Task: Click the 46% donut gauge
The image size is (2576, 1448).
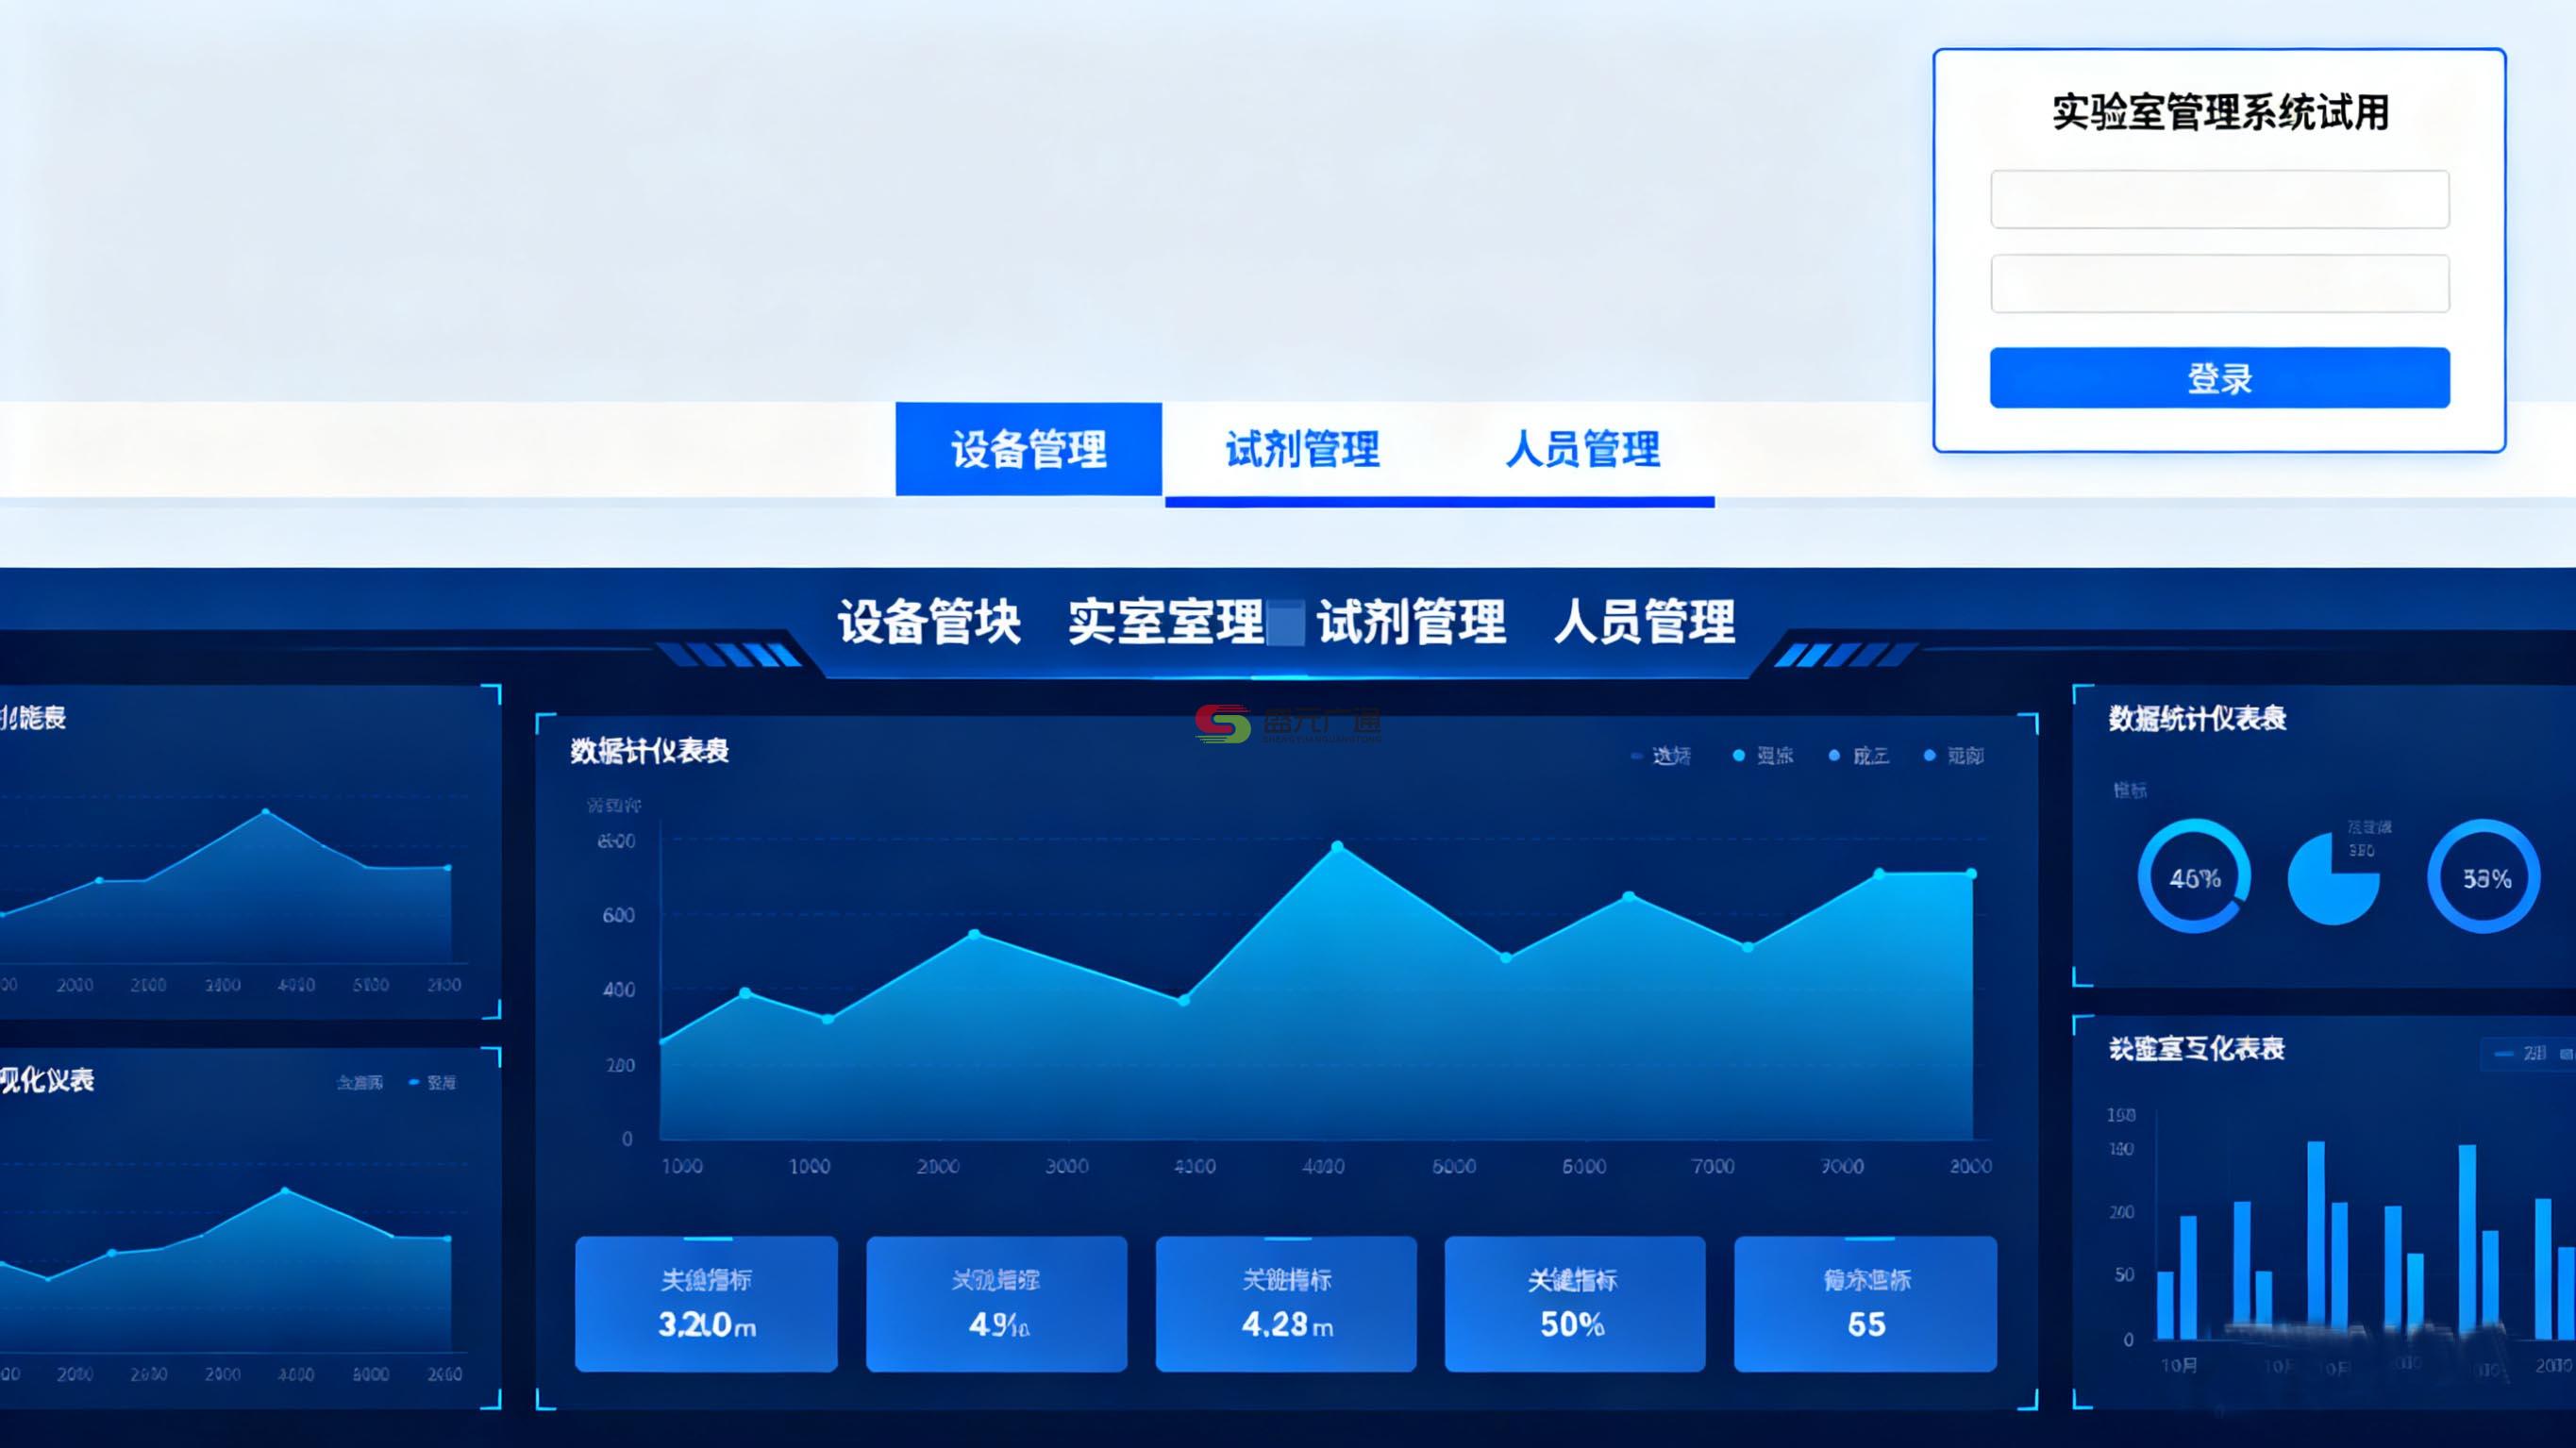Action: 2194,877
